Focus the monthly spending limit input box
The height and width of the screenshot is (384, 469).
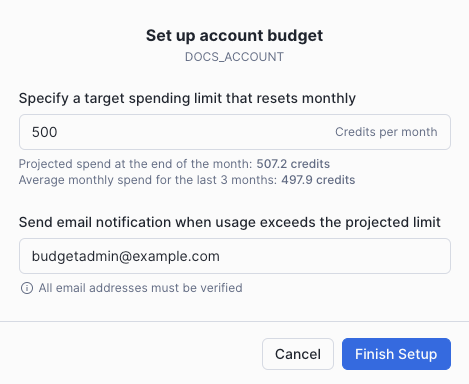[x=235, y=132]
